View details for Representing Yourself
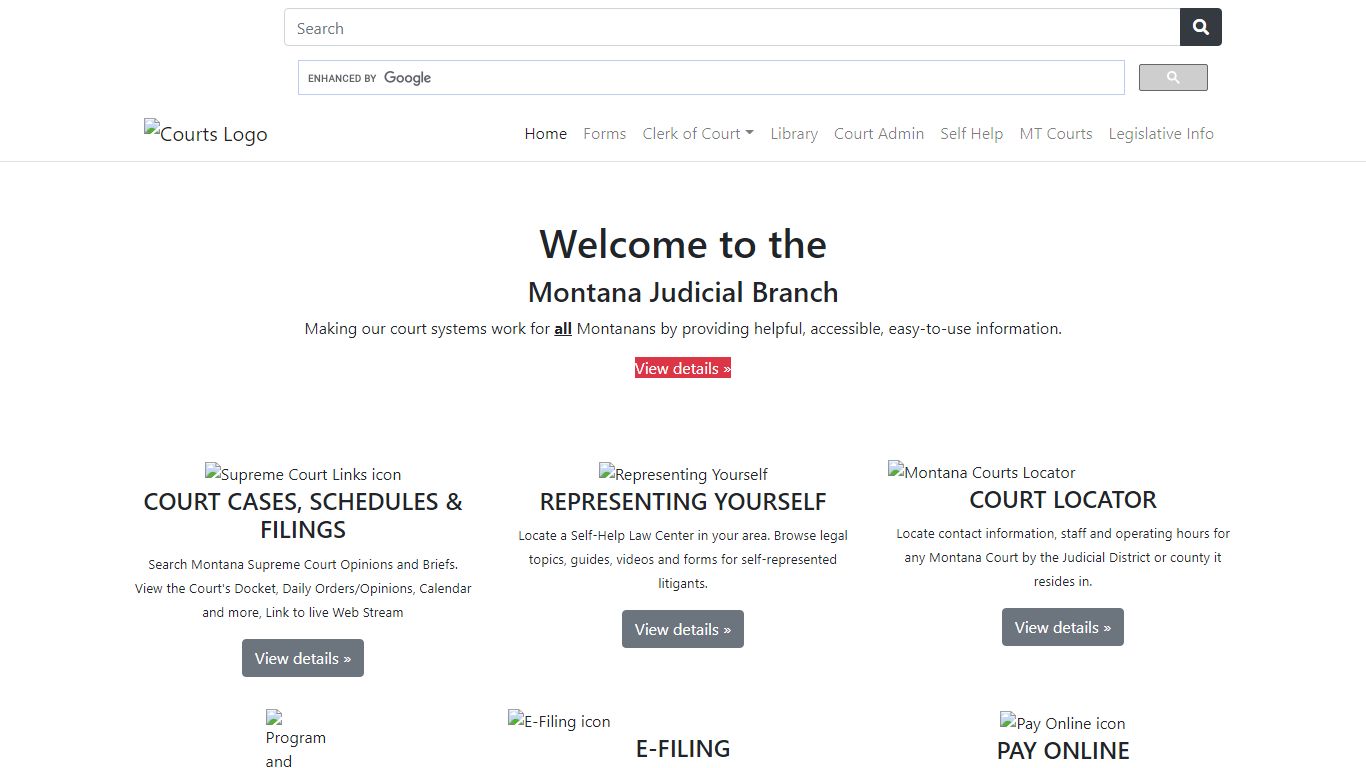 coord(683,629)
